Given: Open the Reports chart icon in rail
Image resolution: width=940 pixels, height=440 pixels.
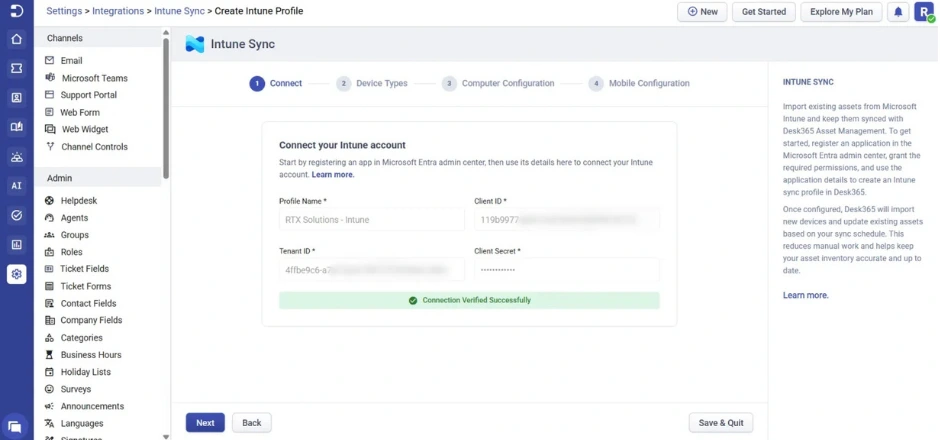Looking at the screenshot, I should pyautogui.click(x=17, y=244).
